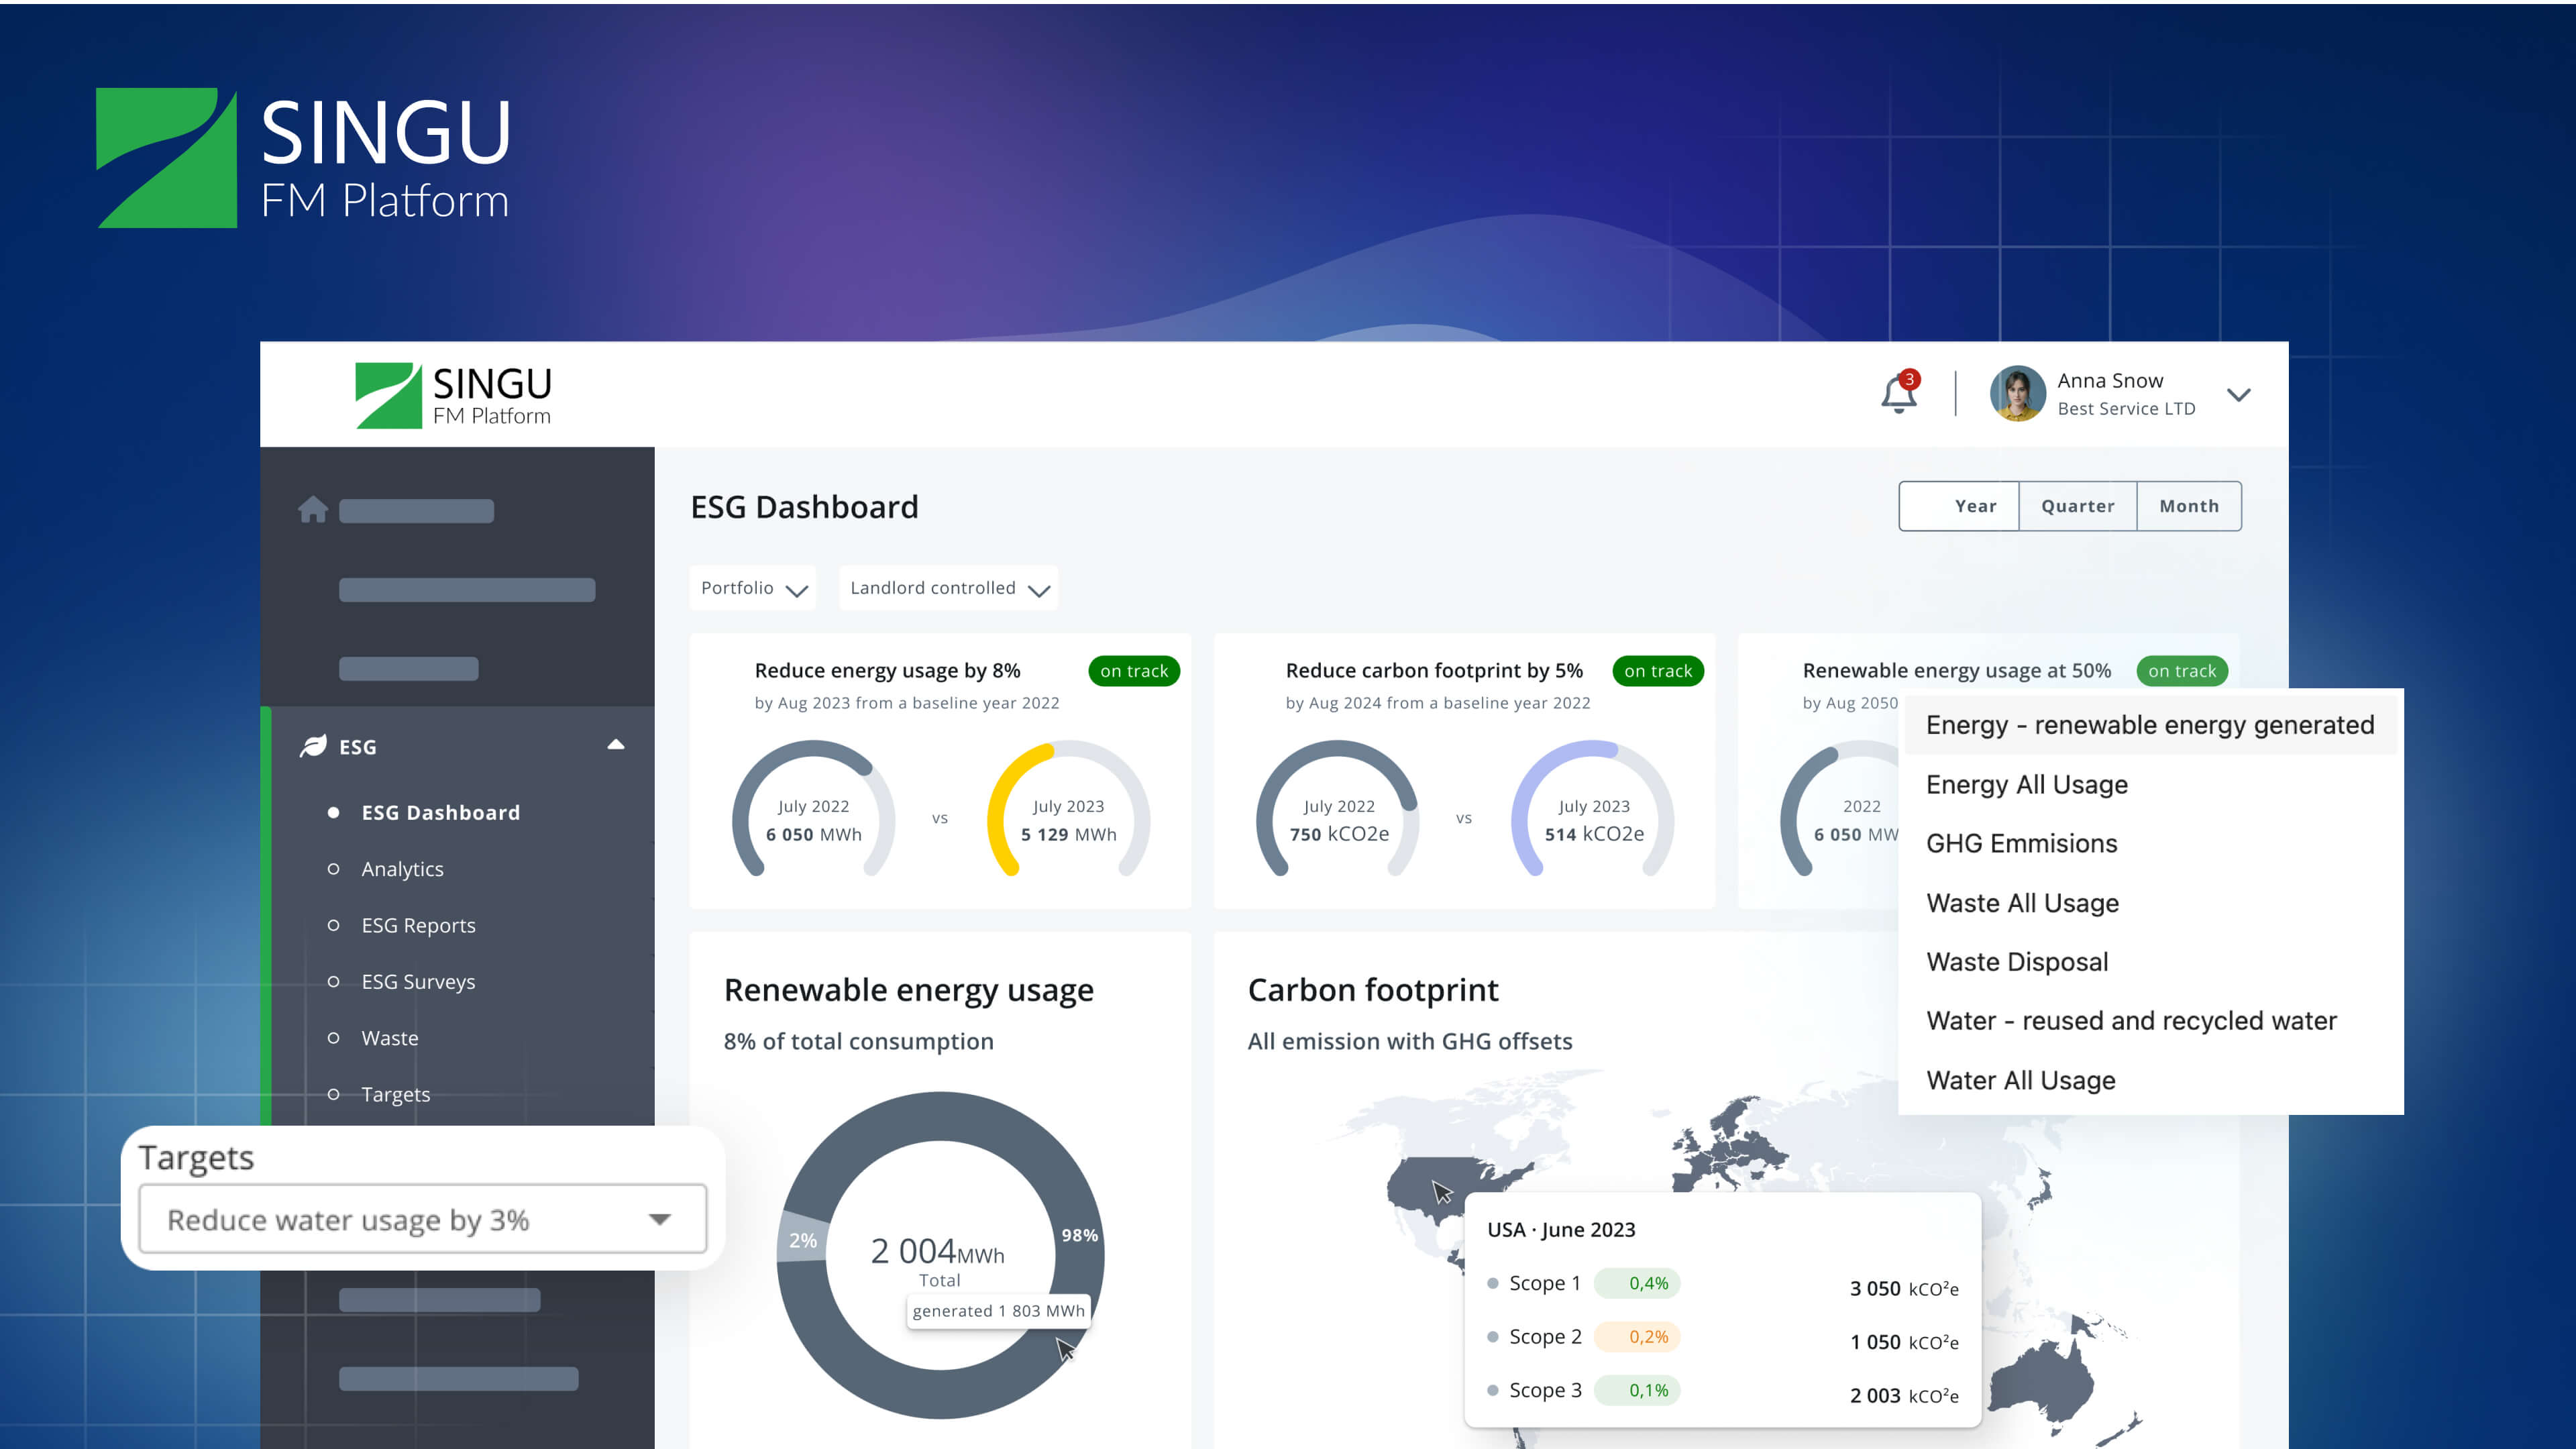The height and width of the screenshot is (1449, 2576).
Task: Collapse the ESG sidebar section
Action: click(x=614, y=745)
